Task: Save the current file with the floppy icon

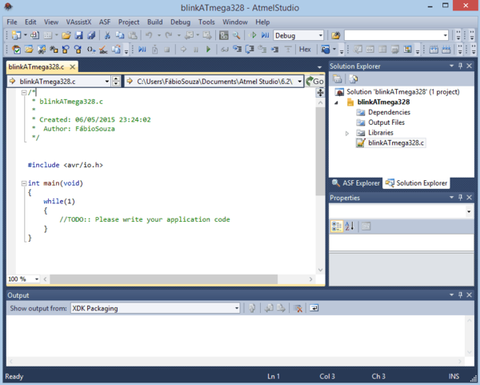Action: [79, 35]
